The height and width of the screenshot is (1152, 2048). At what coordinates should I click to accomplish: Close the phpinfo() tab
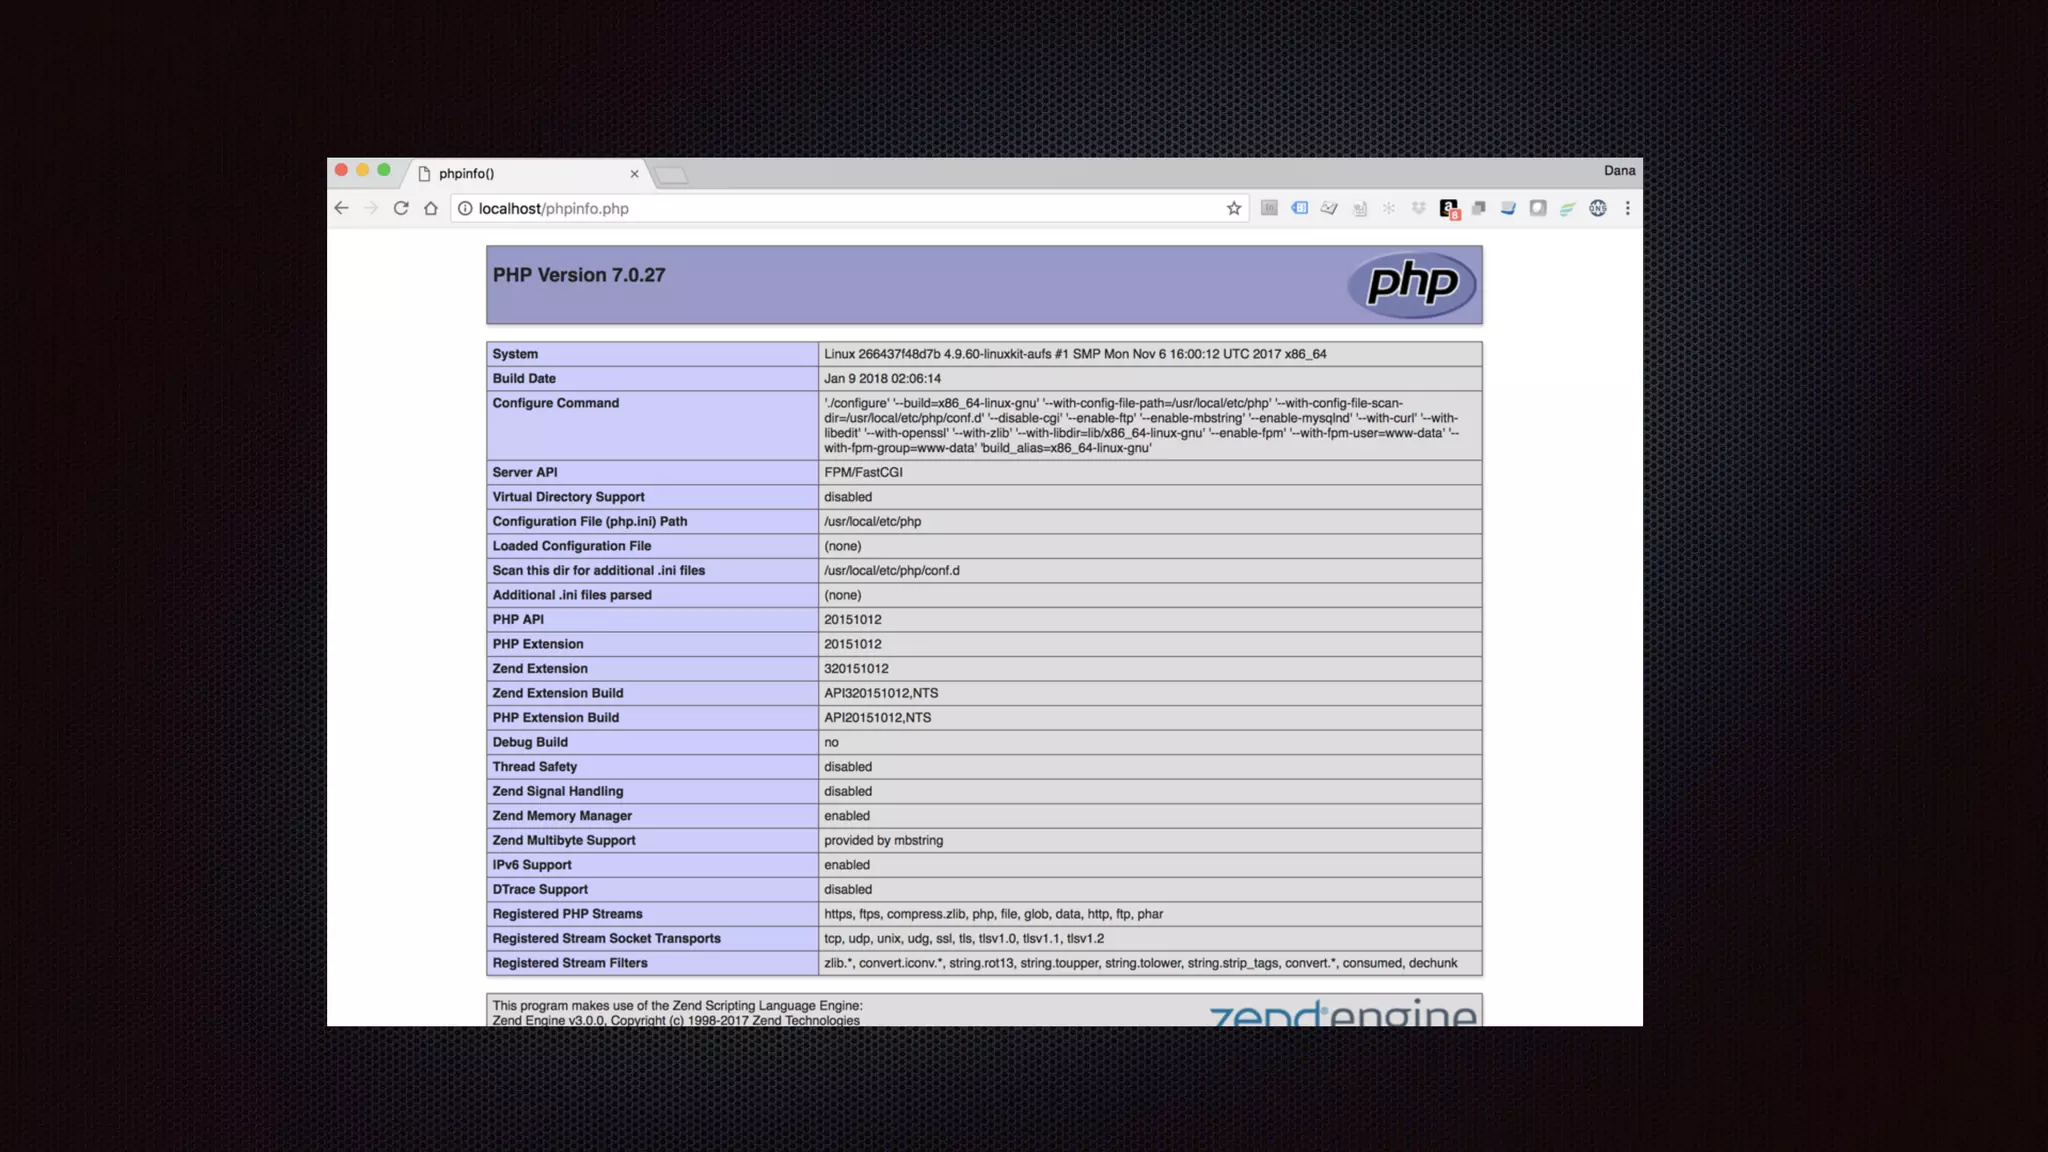point(634,174)
